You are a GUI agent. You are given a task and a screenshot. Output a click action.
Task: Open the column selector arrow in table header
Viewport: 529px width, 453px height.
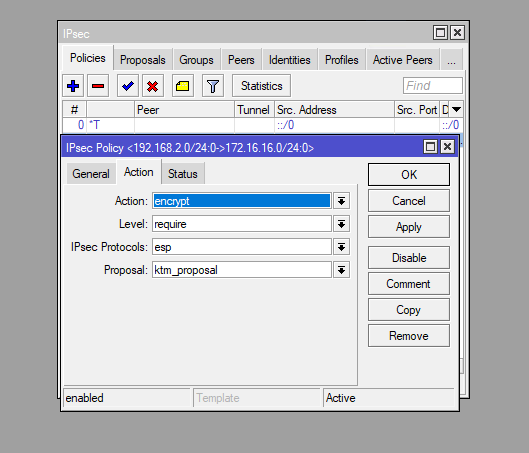click(456, 110)
